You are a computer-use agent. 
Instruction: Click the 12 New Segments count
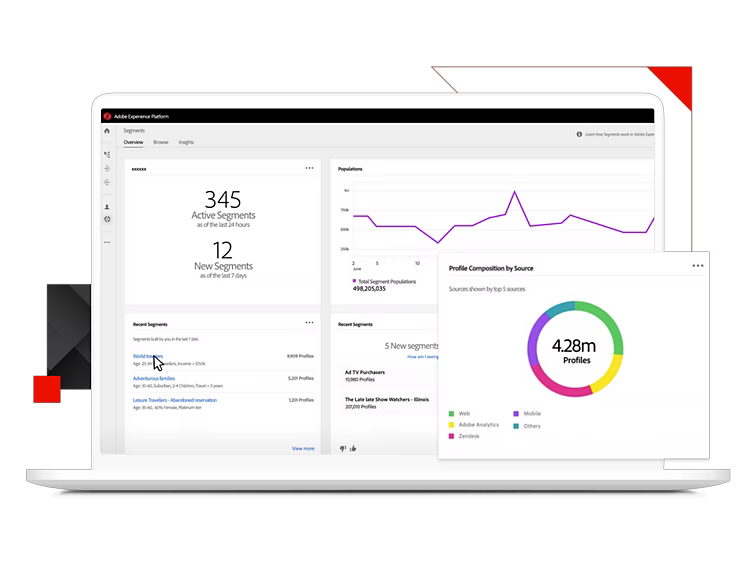click(x=223, y=251)
